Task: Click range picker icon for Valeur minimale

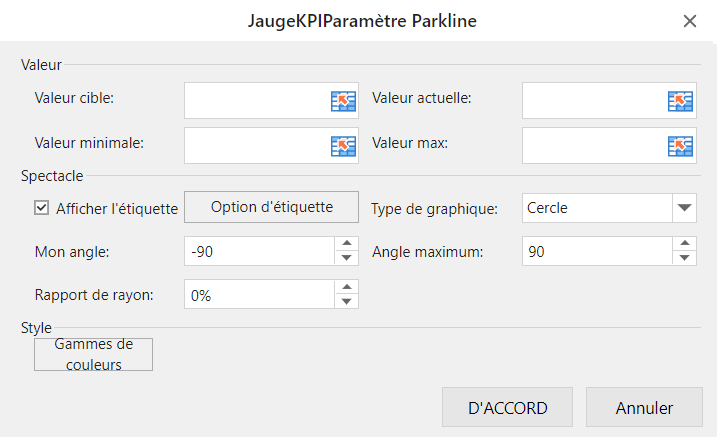Action: [343, 145]
